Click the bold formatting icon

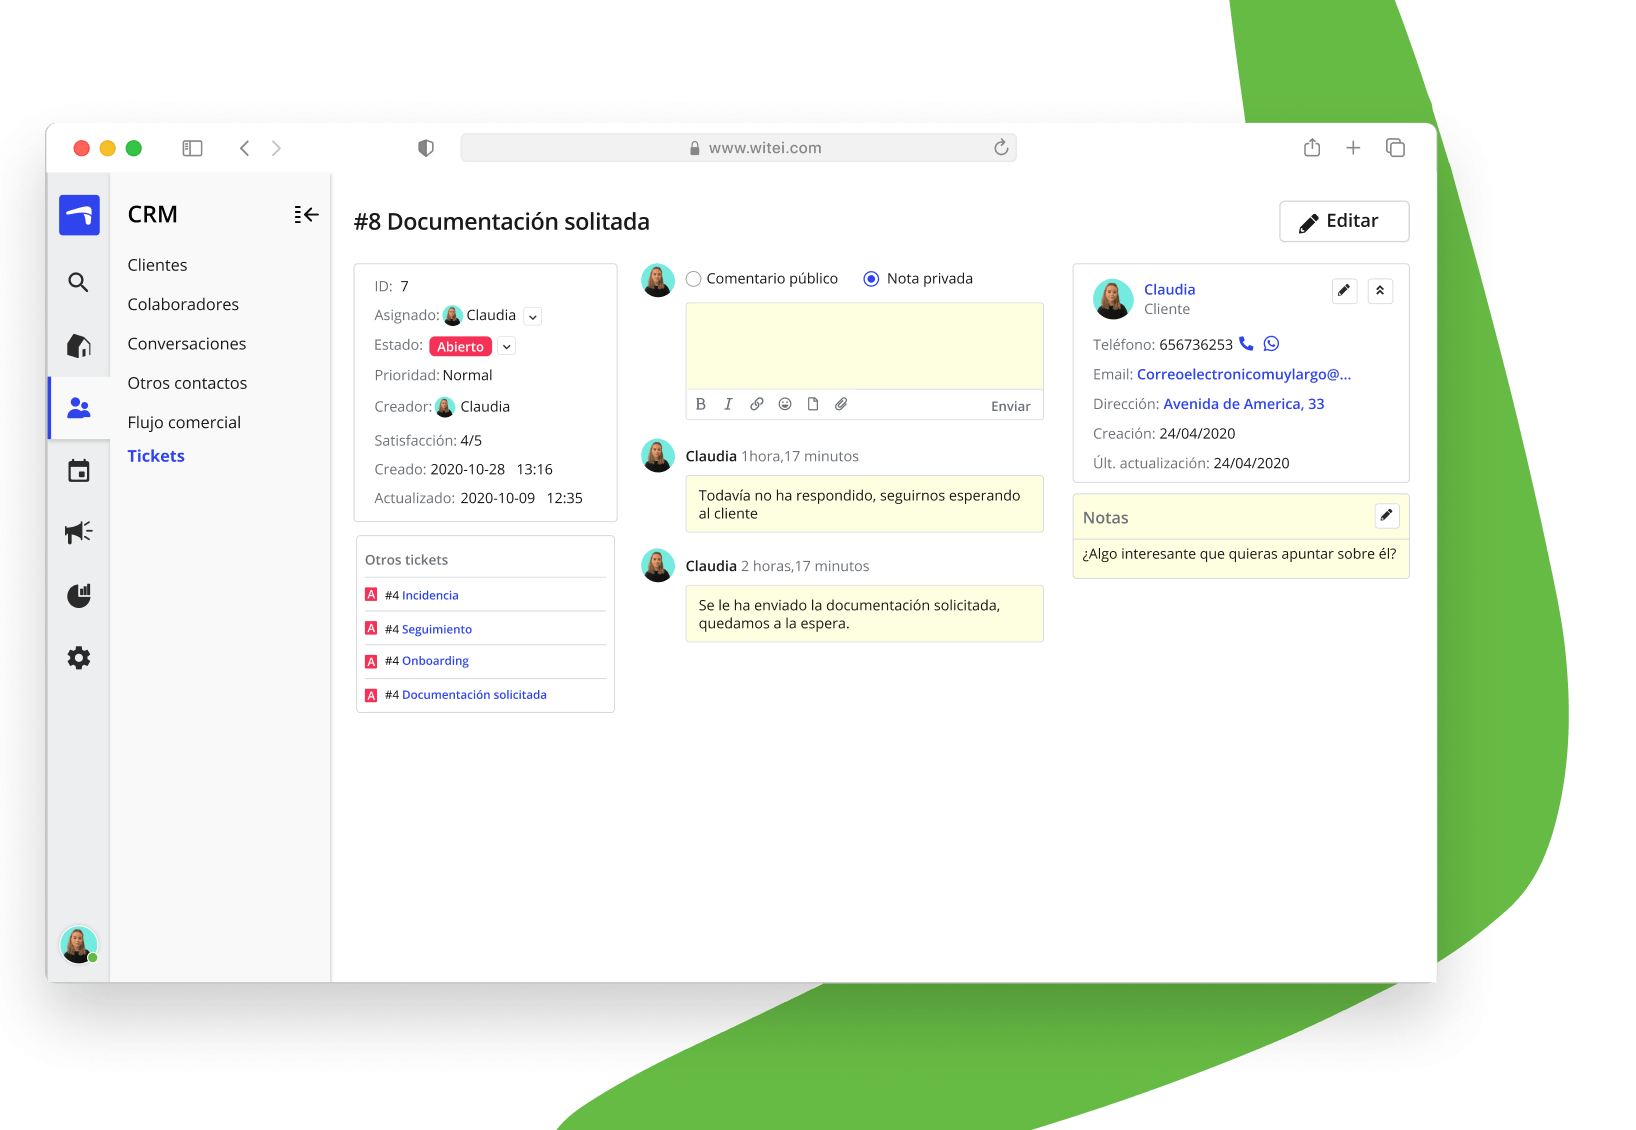(x=701, y=404)
